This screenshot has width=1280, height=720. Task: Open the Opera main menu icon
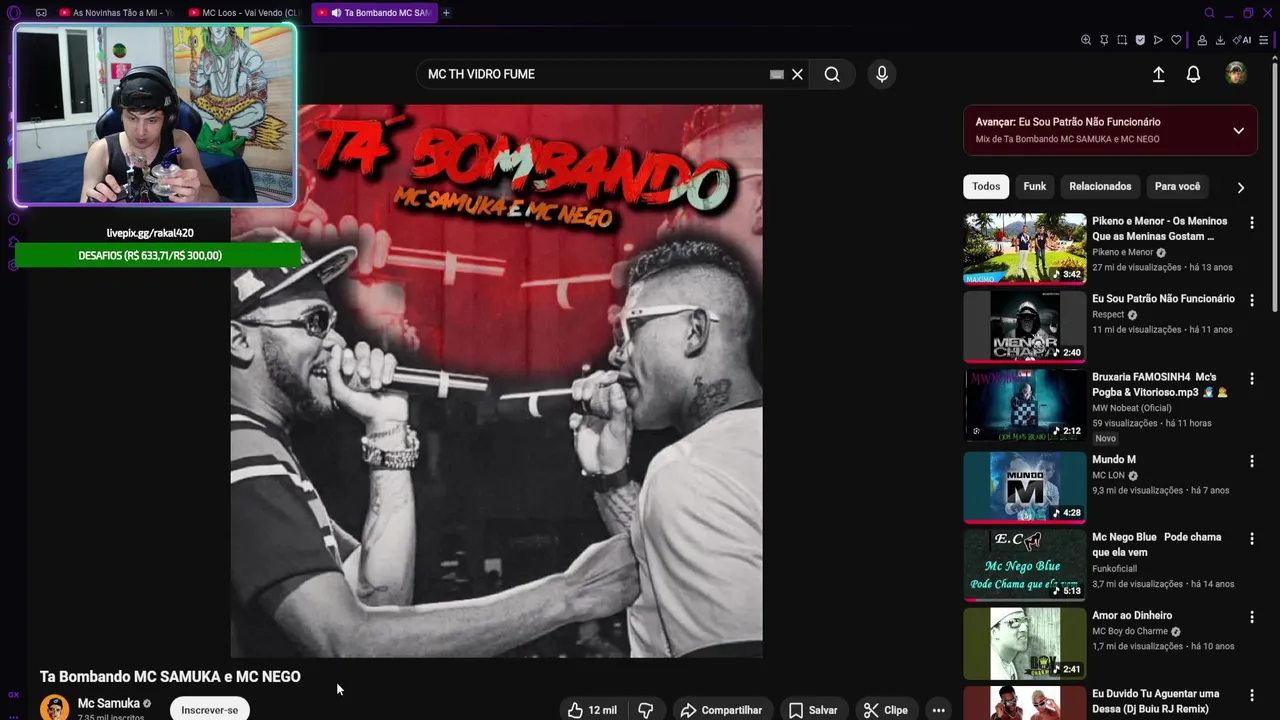point(13,13)
